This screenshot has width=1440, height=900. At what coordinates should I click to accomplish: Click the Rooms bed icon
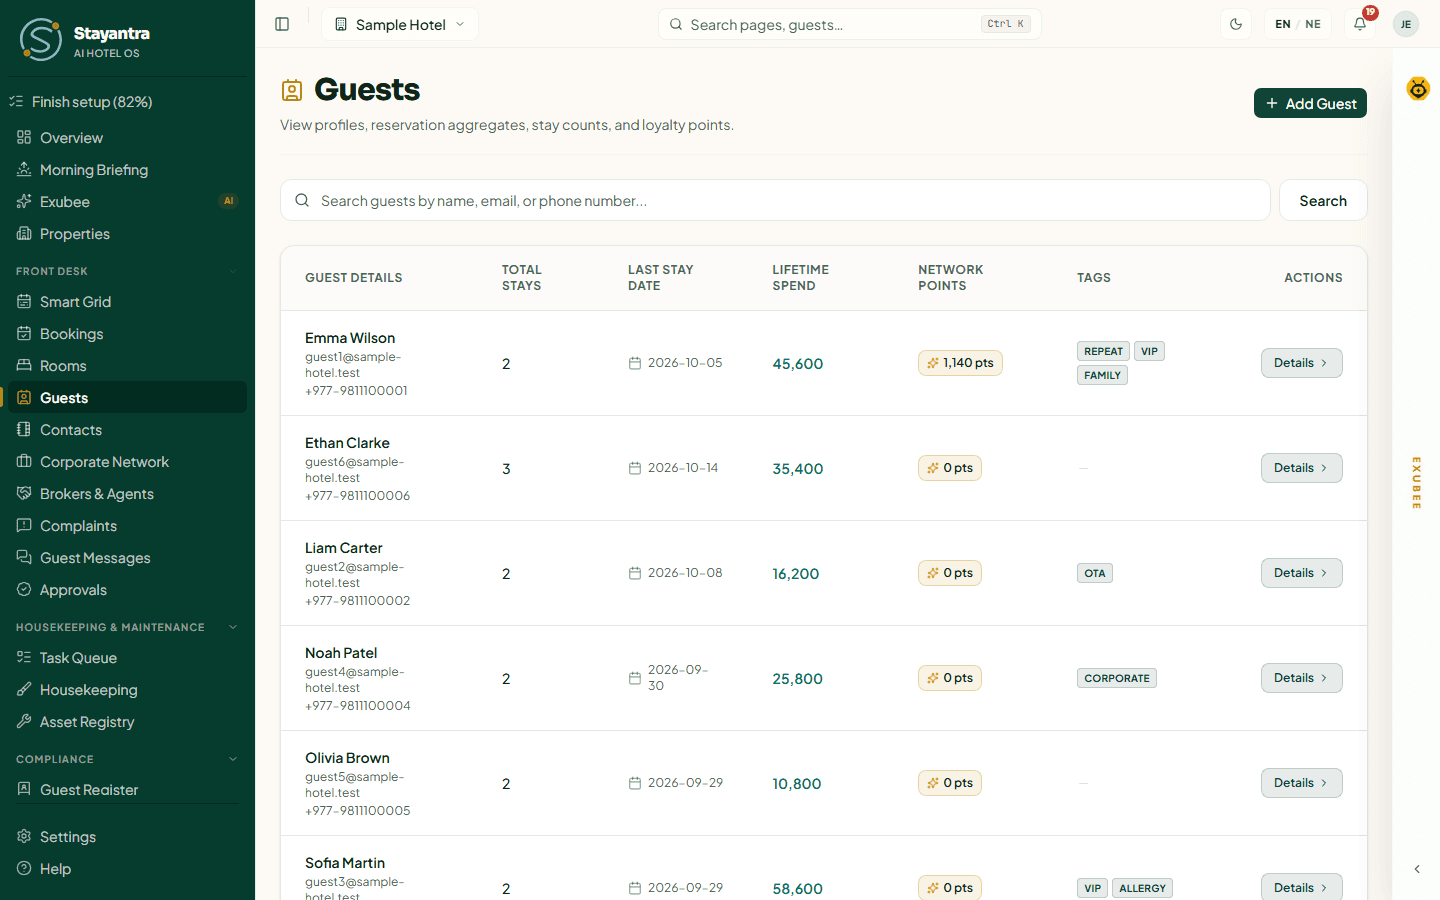point(24,365)
